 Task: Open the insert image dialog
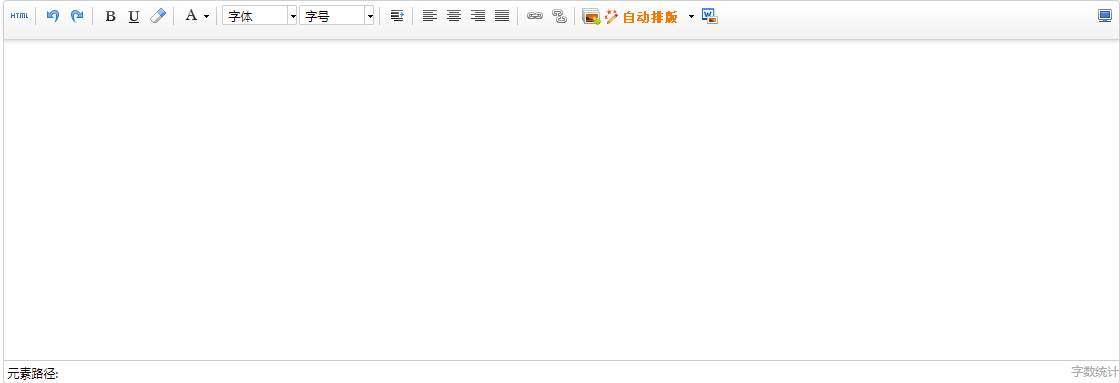click(x=591, y=16)
